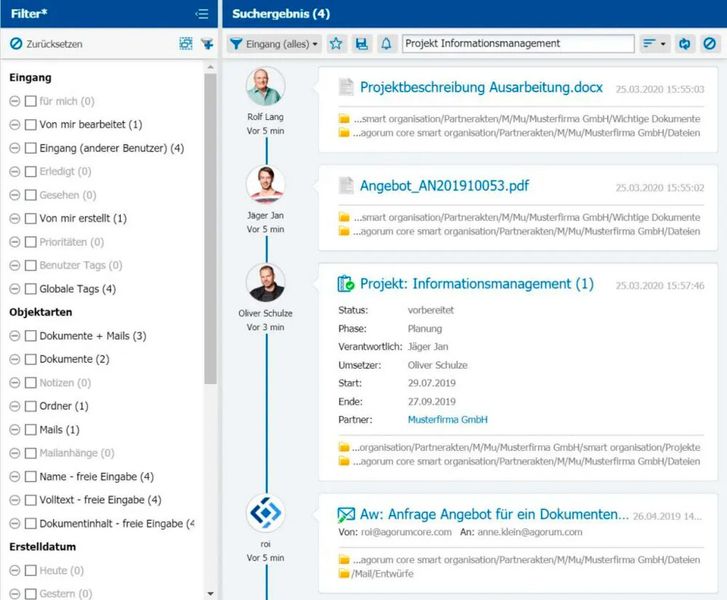Click the notification bell icon
Screen dimensions: 727x600
(386, 44)
